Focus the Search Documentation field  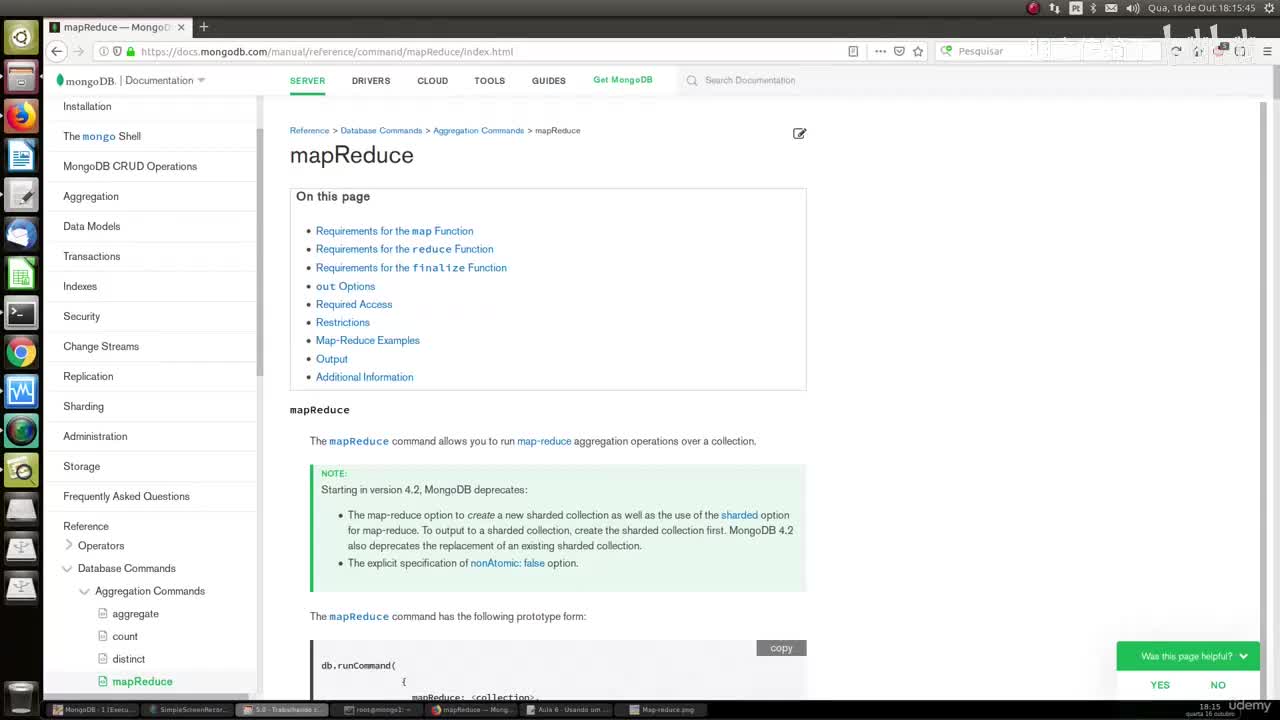tap(750, 80)
